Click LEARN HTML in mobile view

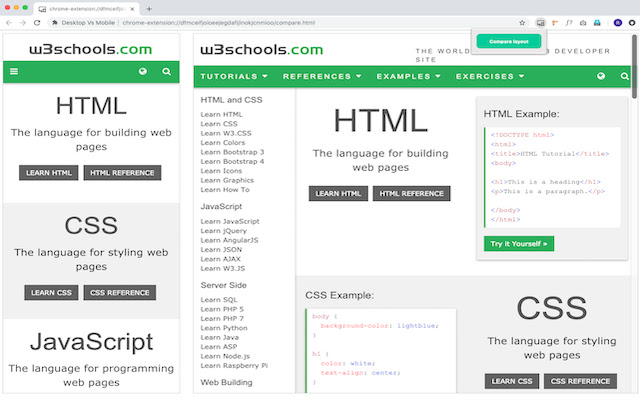49,173
